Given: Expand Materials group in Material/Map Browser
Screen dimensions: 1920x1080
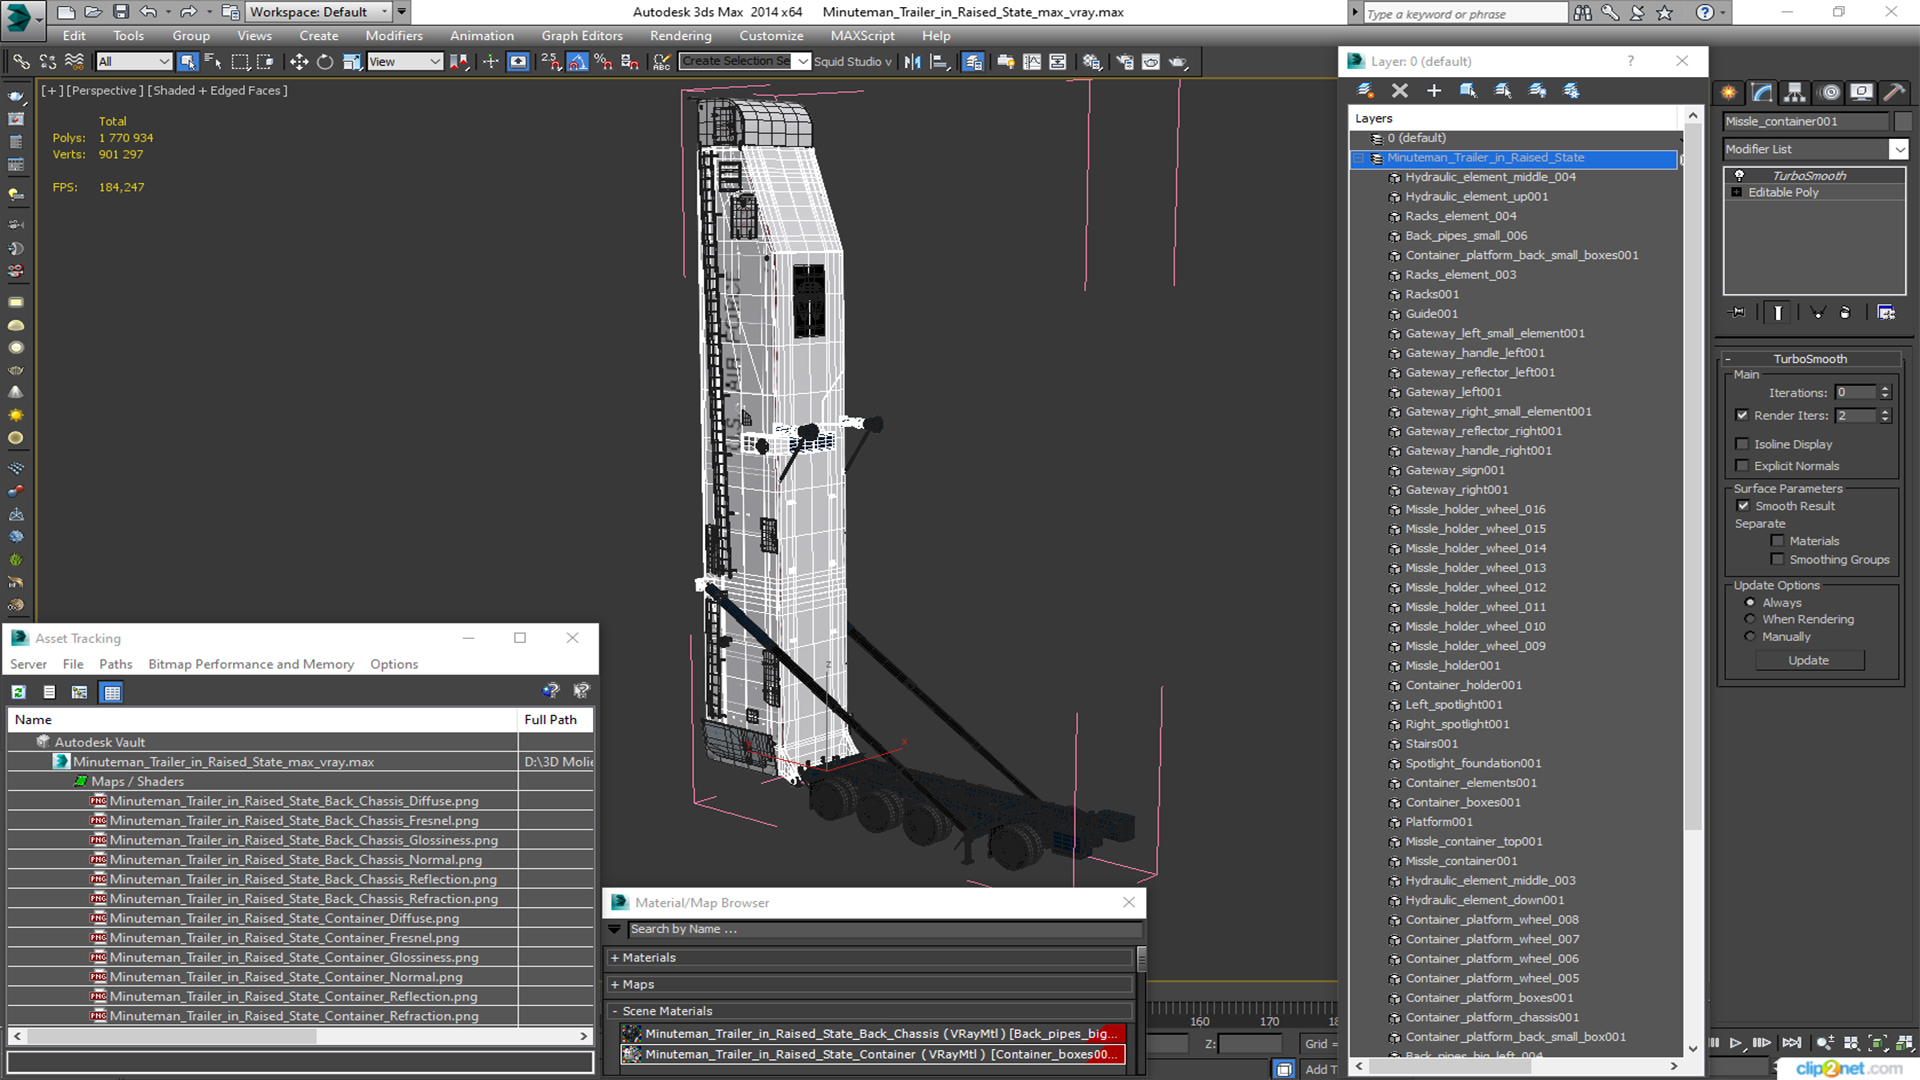Looking at the screenshot, I should [615, 958].
